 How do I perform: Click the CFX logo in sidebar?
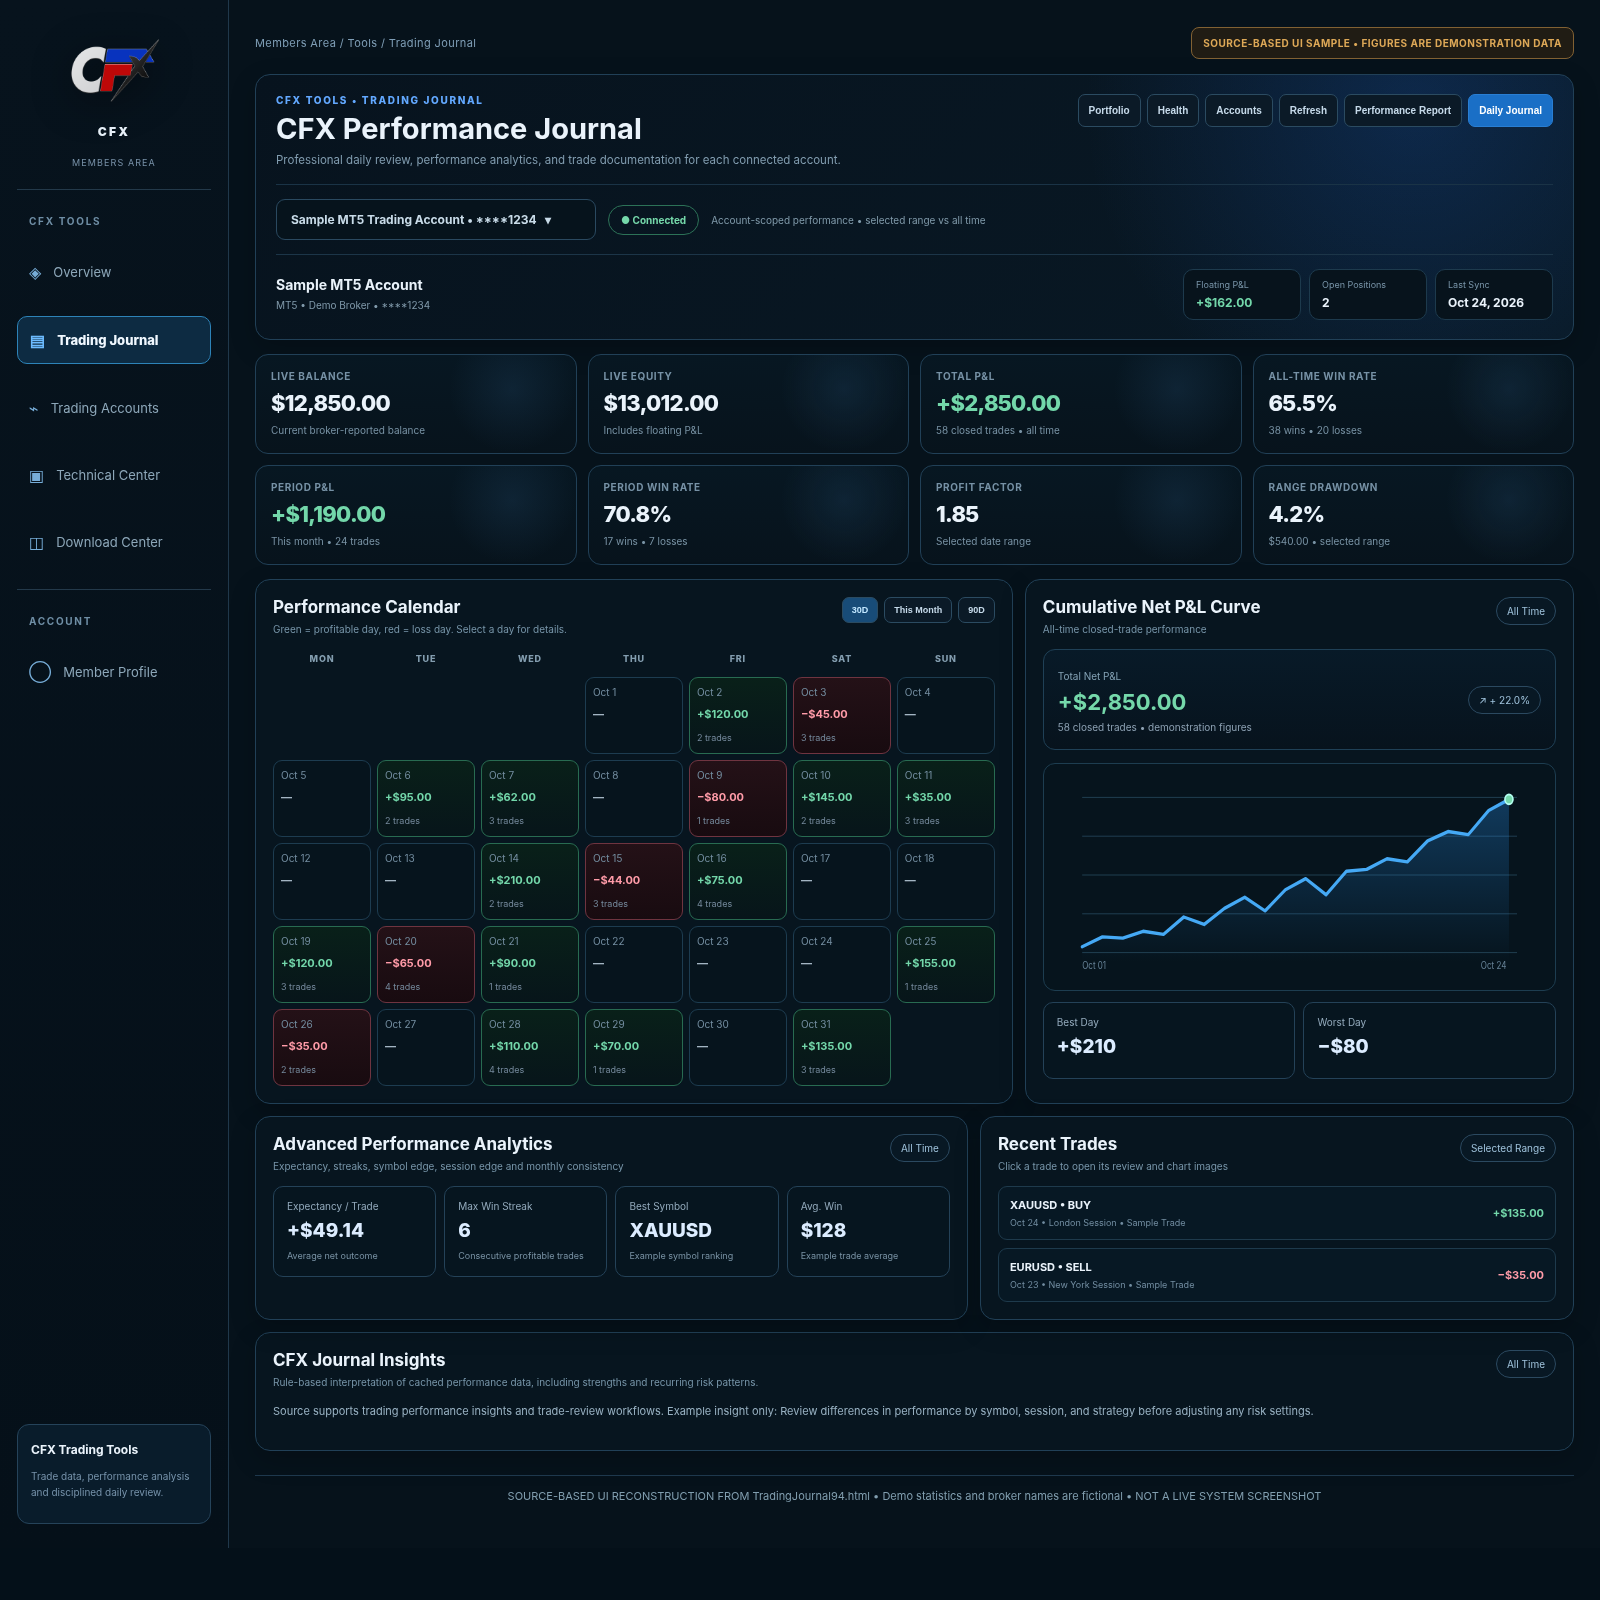click(114, 71)
